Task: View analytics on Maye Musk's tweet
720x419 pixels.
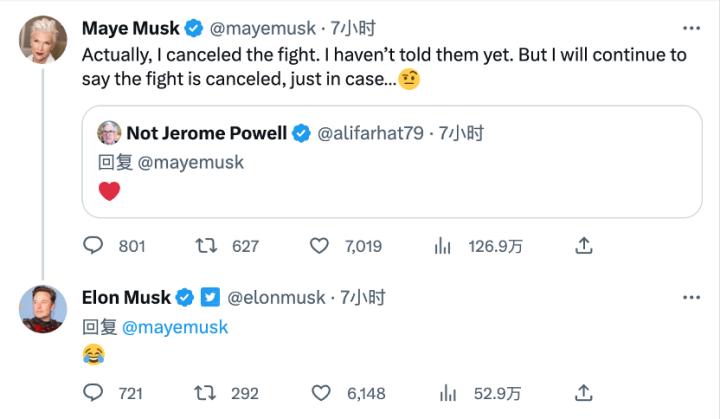Action: tap(444, 245)
